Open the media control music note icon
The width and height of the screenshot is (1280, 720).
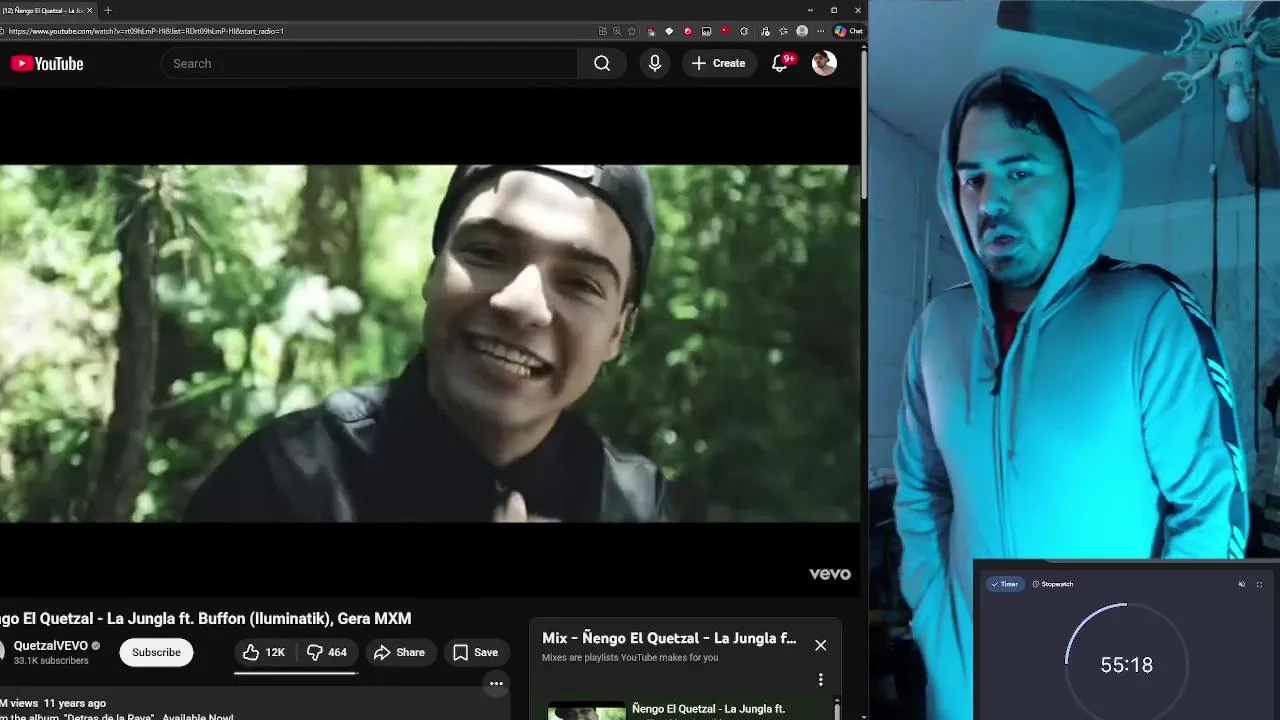pyautogui.click(x=765, y=31)
